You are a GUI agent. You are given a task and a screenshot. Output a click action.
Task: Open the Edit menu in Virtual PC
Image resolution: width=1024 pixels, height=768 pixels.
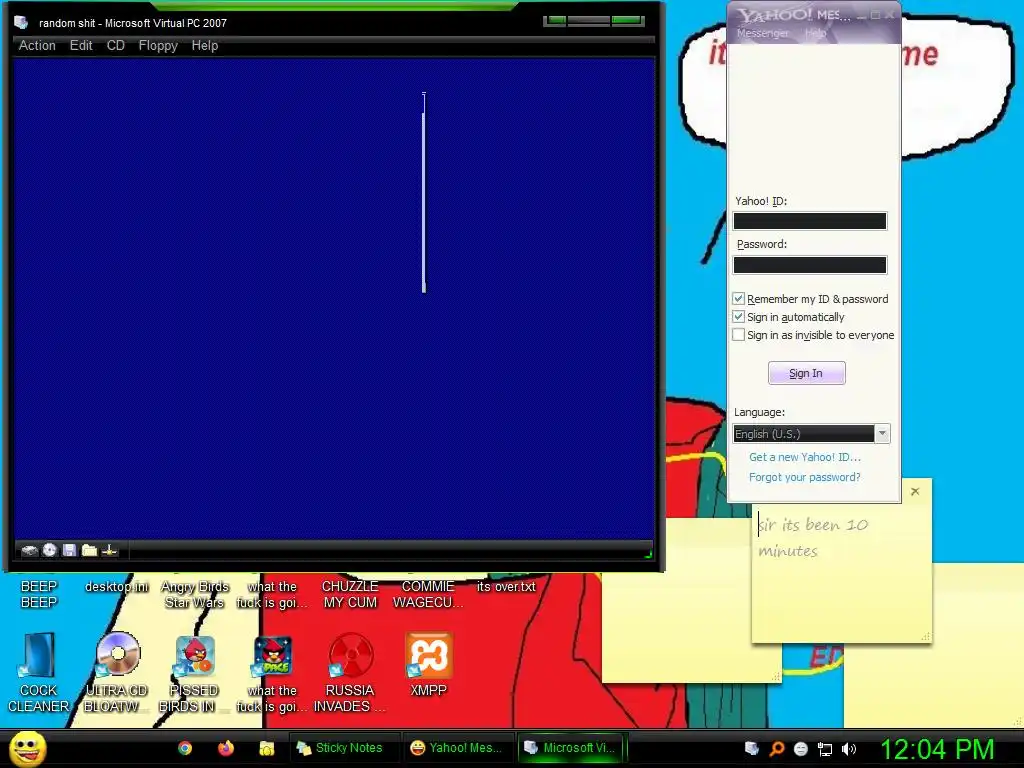(81, 46)
